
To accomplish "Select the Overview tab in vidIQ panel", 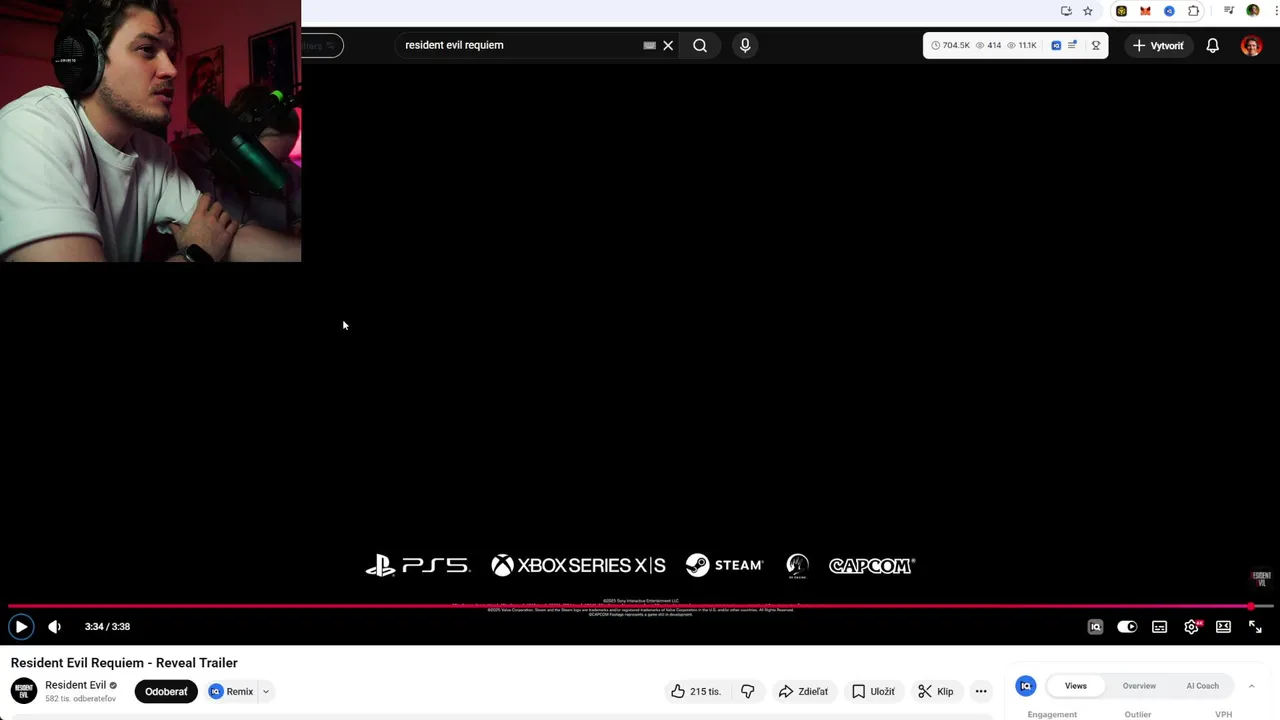I will (x=1139, y=686).
